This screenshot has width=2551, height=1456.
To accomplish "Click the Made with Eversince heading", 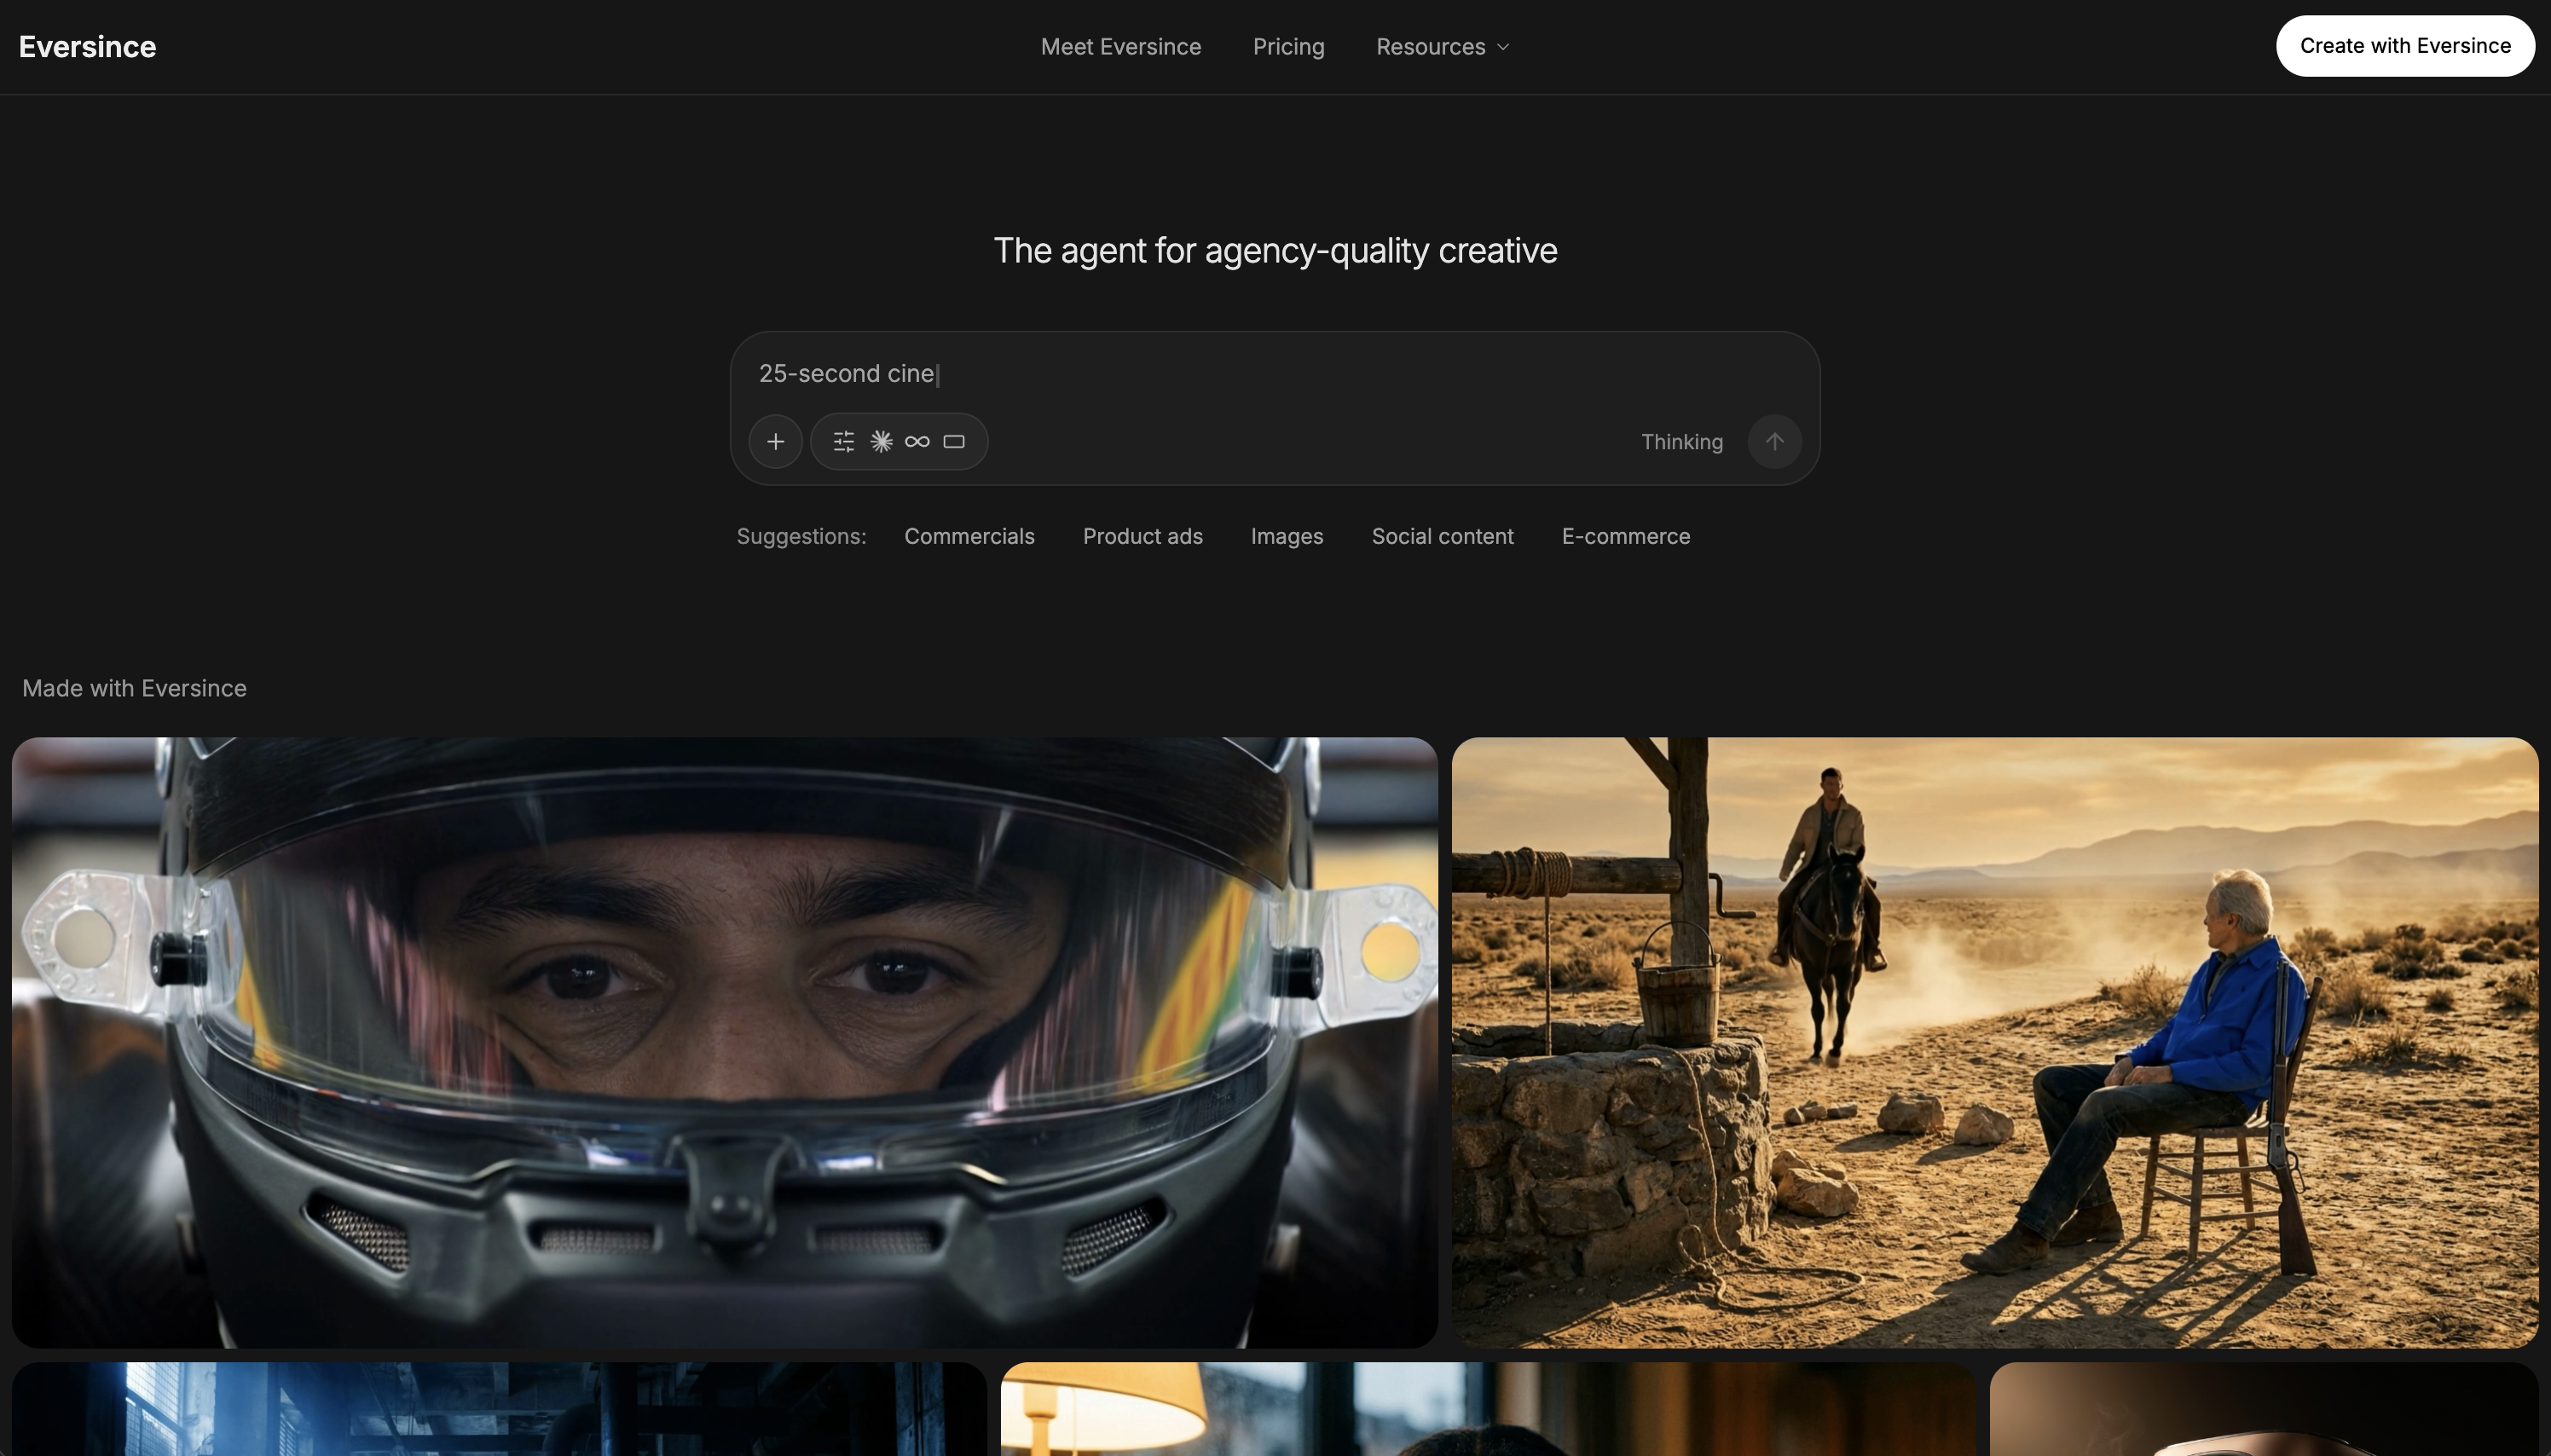I will (x=134, y=688).
